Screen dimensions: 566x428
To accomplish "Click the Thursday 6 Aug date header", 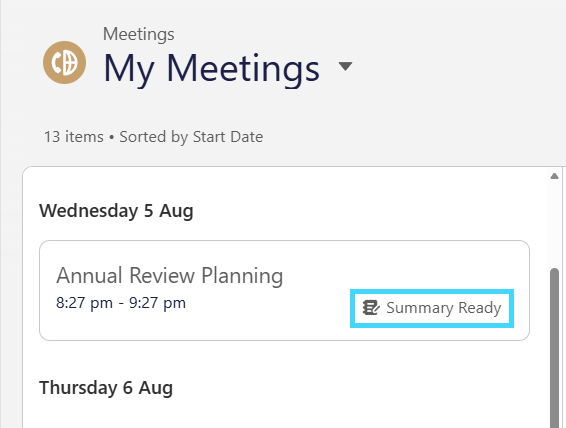I will [106, 388].
